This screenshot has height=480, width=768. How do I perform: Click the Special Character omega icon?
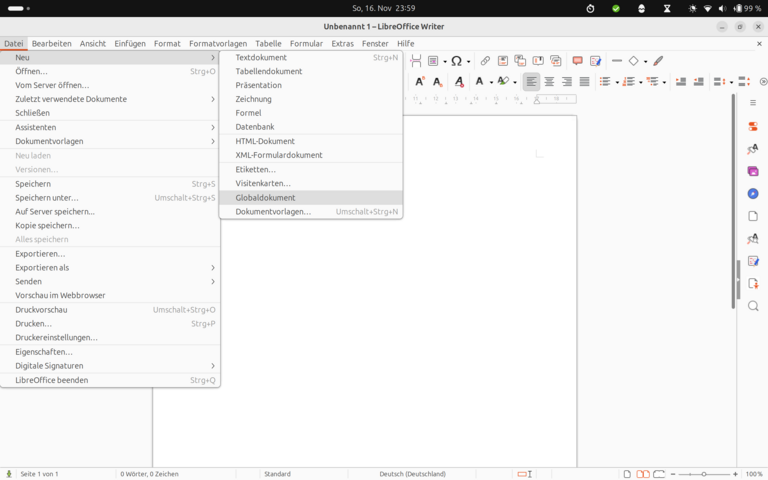(x=456, y=61)
